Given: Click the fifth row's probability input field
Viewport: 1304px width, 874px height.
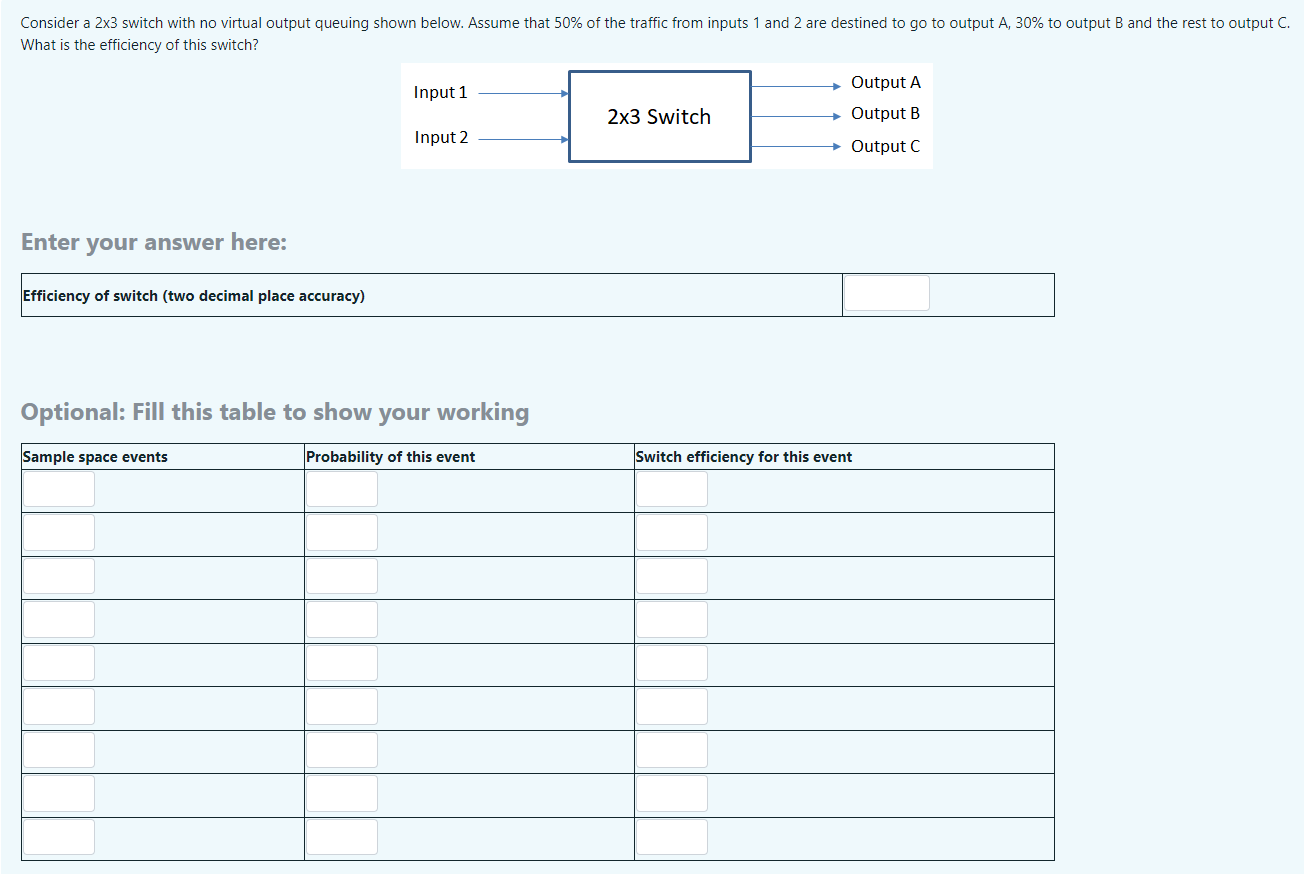Looking at the screenshot, I should point(342,662).
